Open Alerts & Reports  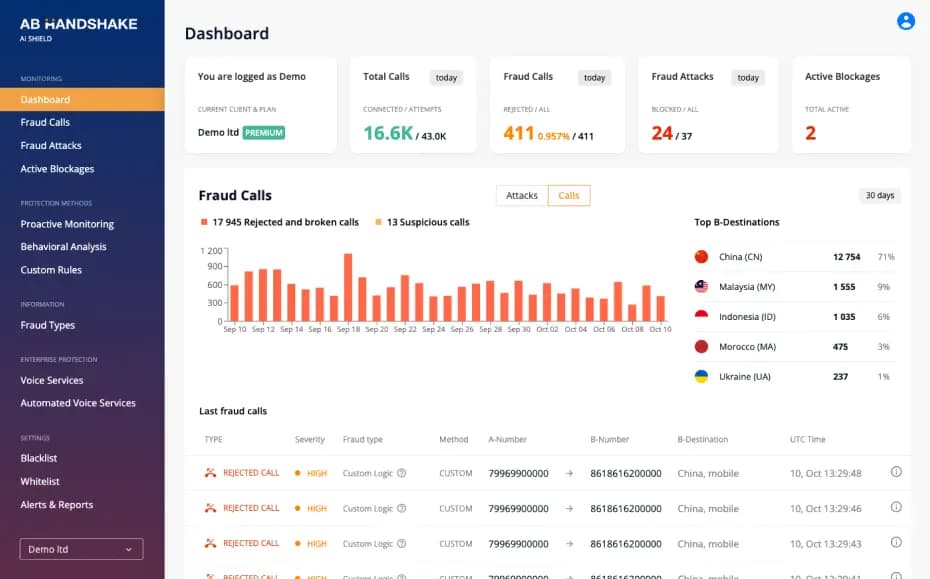pyautogui.click(x=56, y=505)
